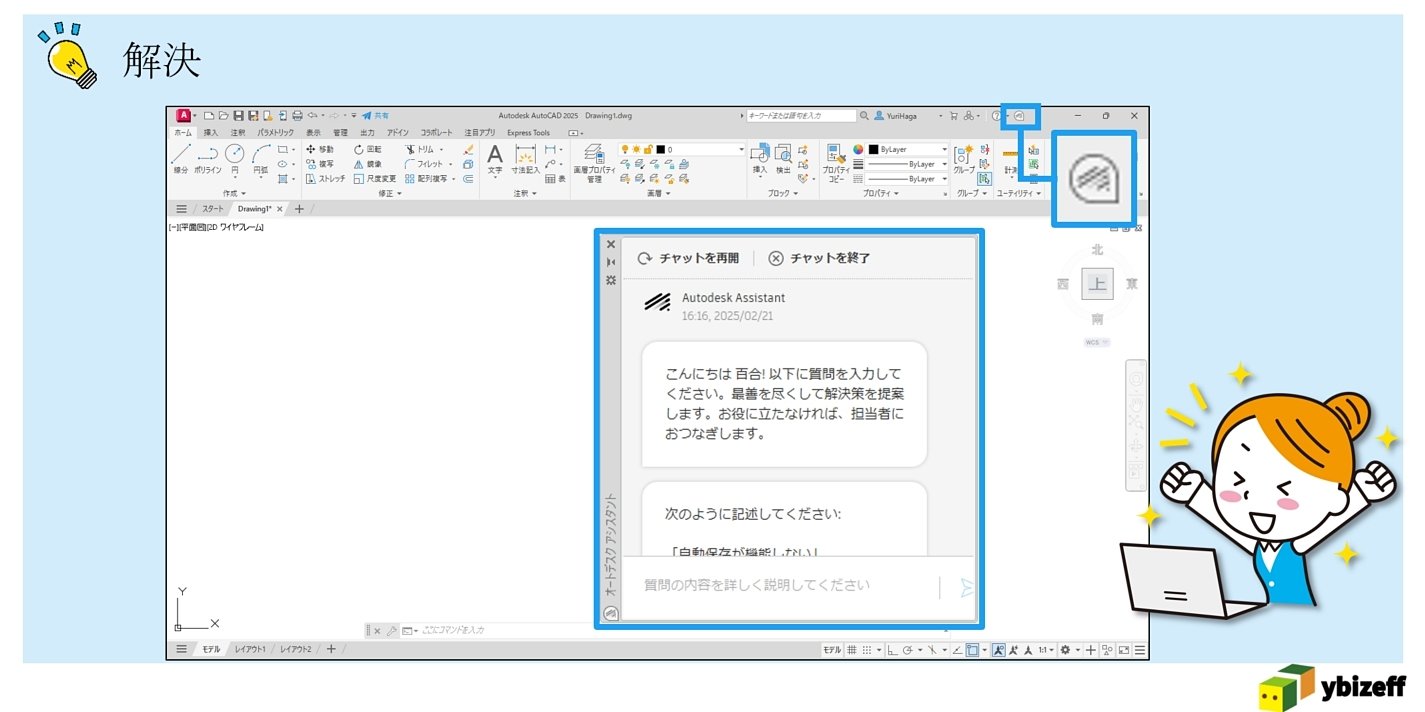Click チャットを終了 to end chat
The height and width of the screenshot is (712, 1425).
819,258
